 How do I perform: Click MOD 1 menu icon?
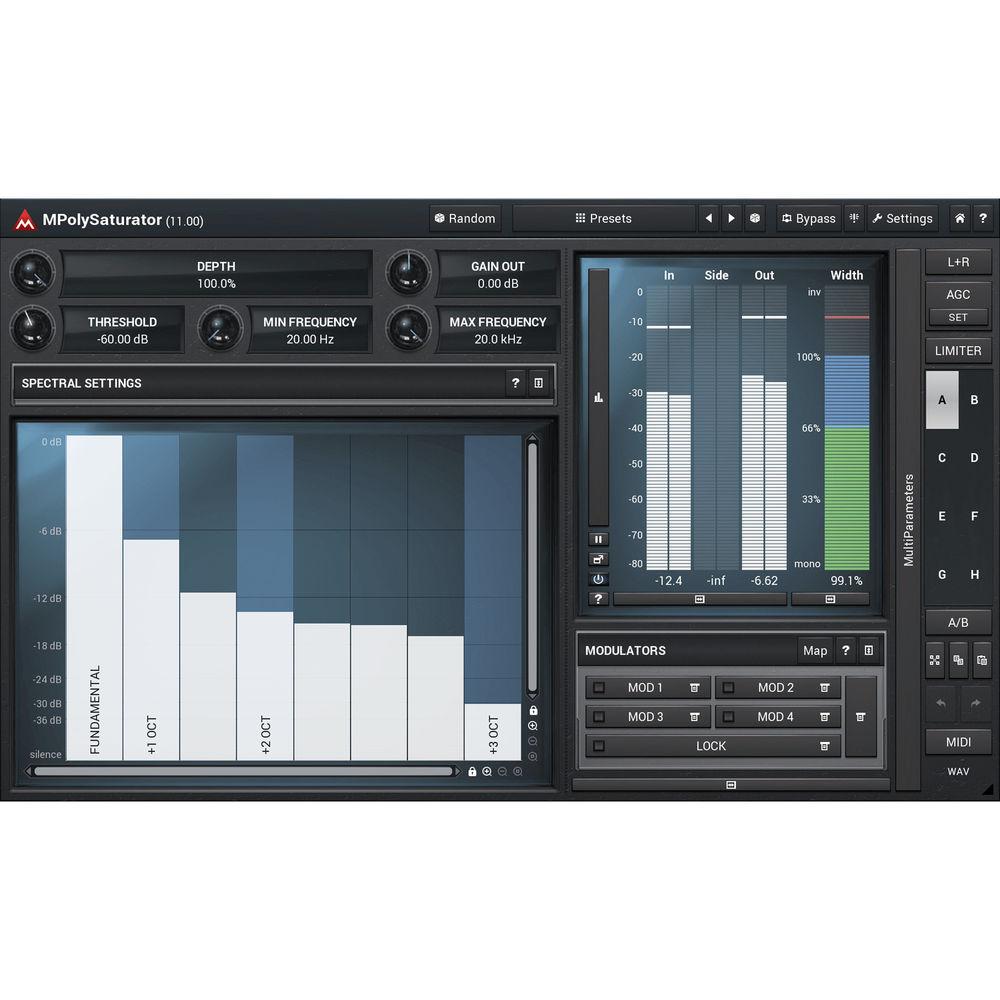pos(694,688)
